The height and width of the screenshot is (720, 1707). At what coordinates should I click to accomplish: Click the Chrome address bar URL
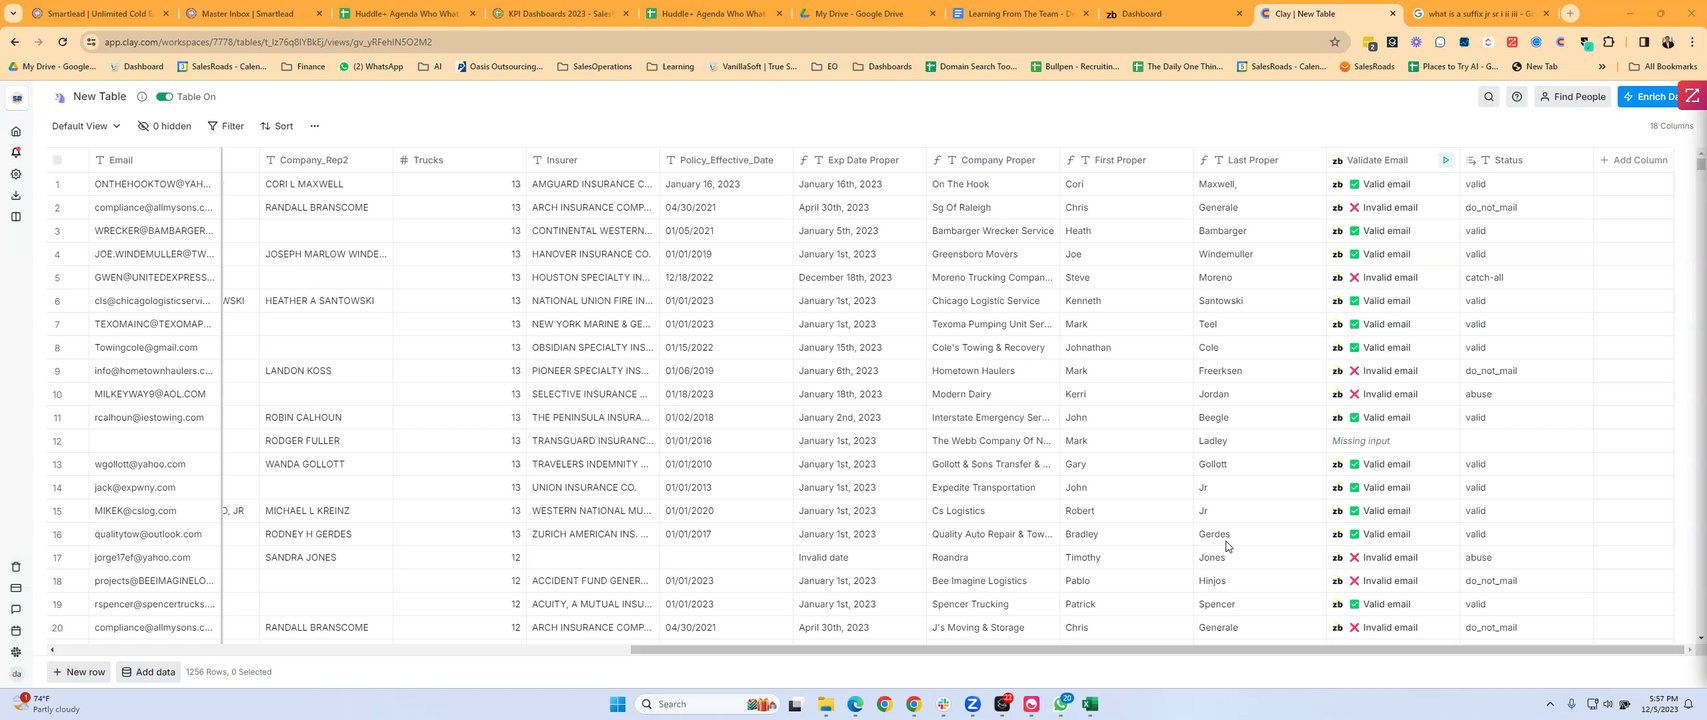point(268,42)
